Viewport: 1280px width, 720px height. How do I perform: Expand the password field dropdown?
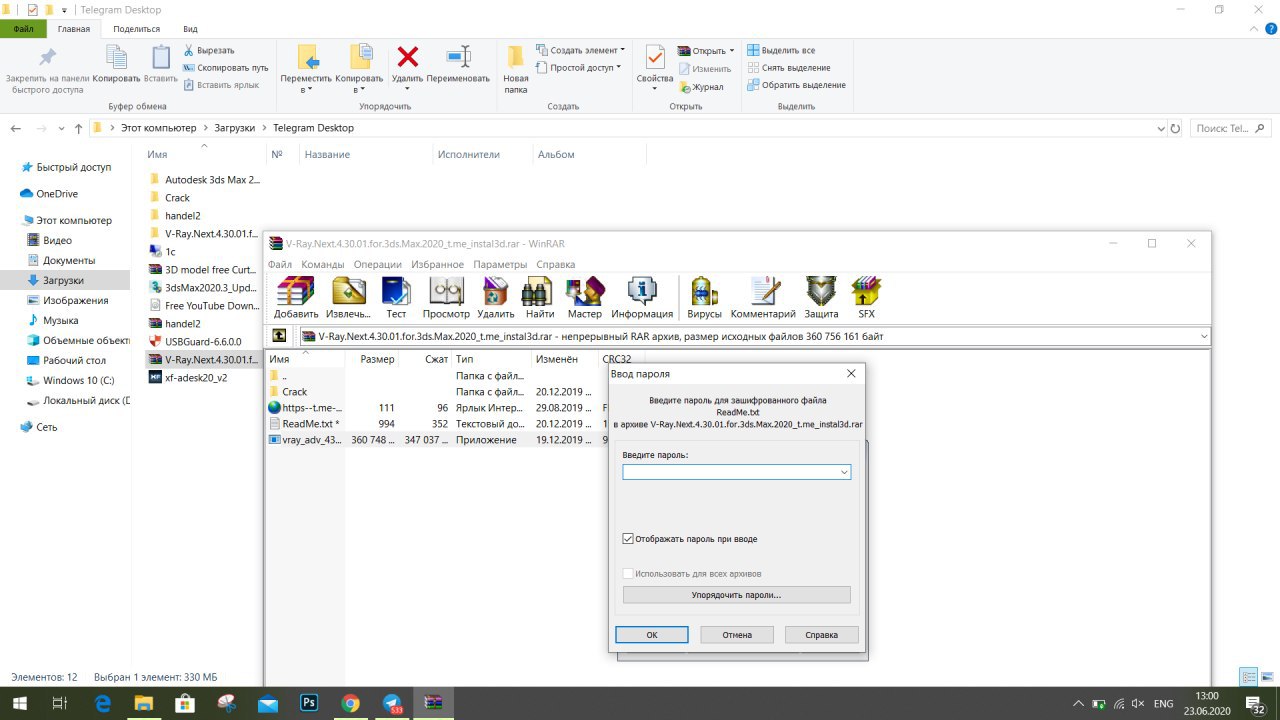pos(844,472)
